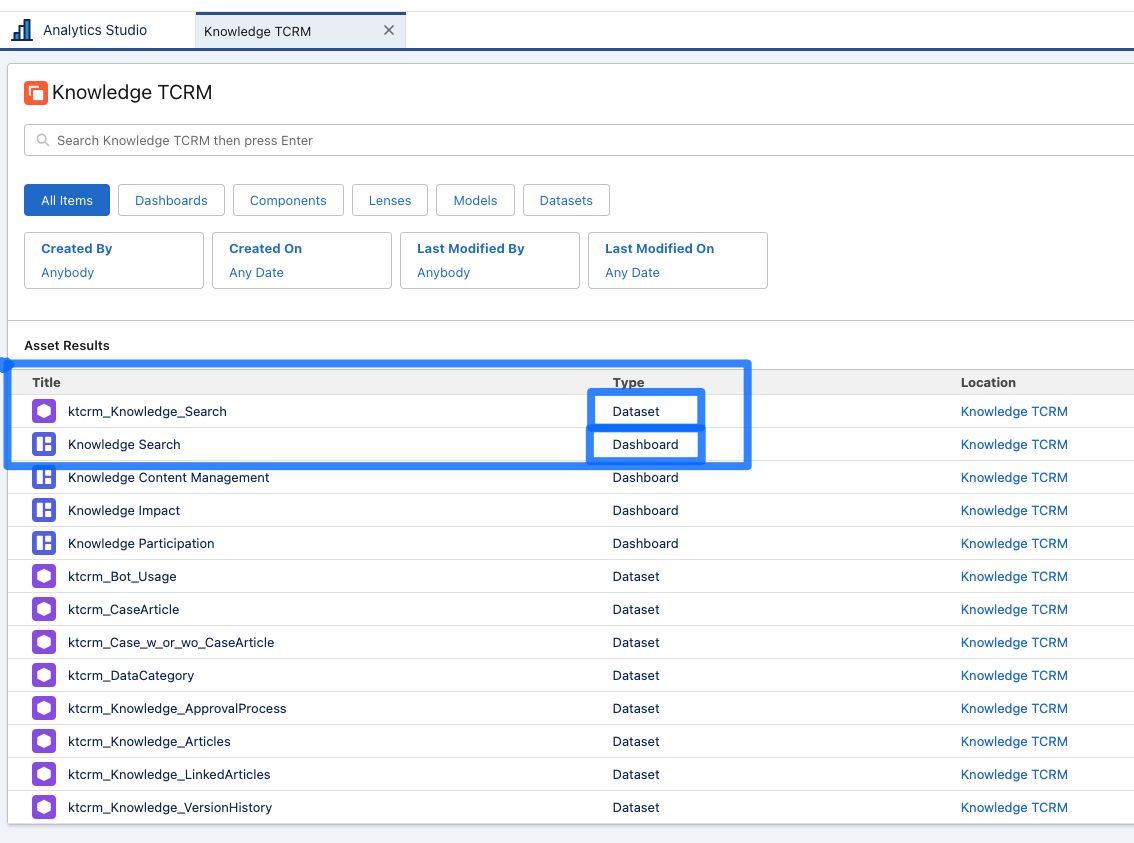Open the Created On date filter
The width and height of the screenshot is (1134, 843).
click(x=302, y=260)
